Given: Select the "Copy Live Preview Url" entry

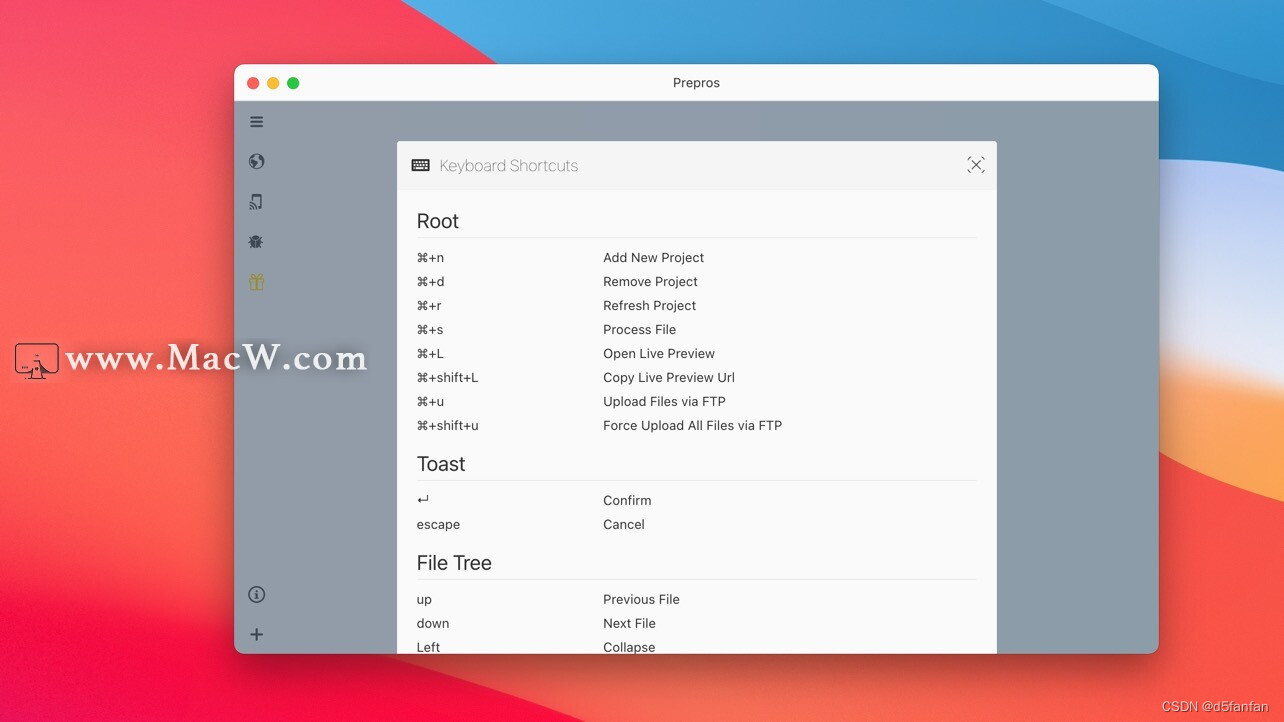Looking at the screenshot, I should click(668, 377).
